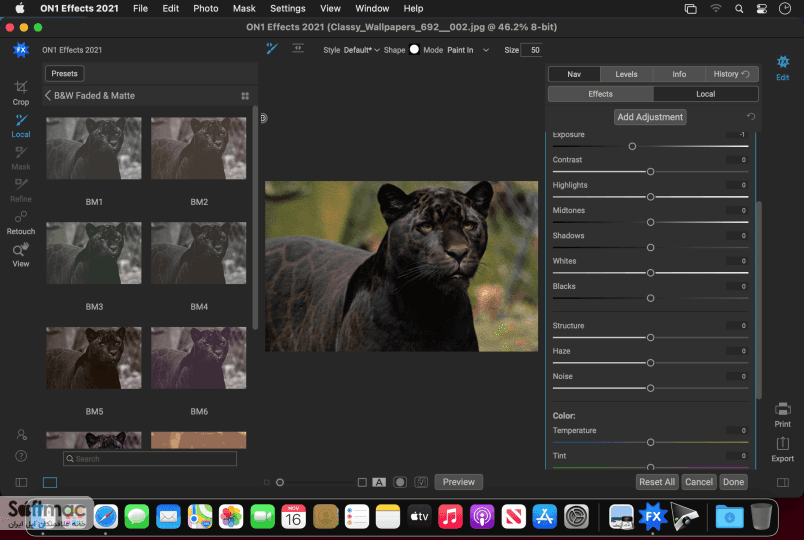
Task: Open the Mode Paint In dropdown
Action: 468,50
